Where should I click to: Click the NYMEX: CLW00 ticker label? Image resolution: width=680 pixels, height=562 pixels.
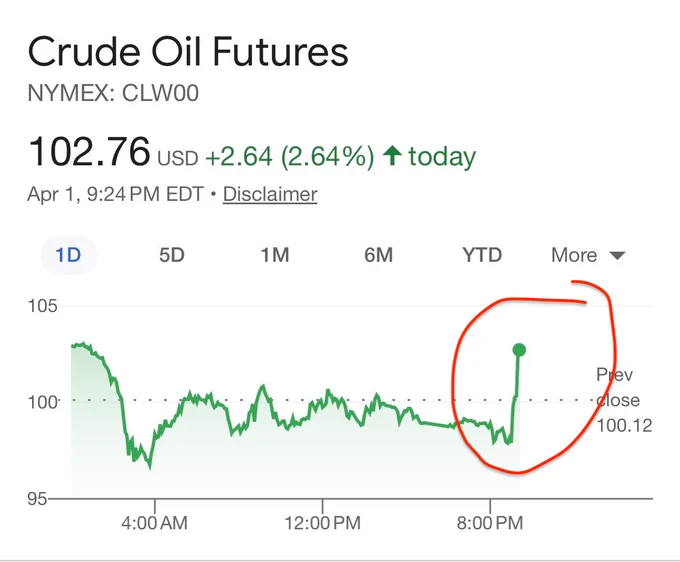click(x=113, y=93)
